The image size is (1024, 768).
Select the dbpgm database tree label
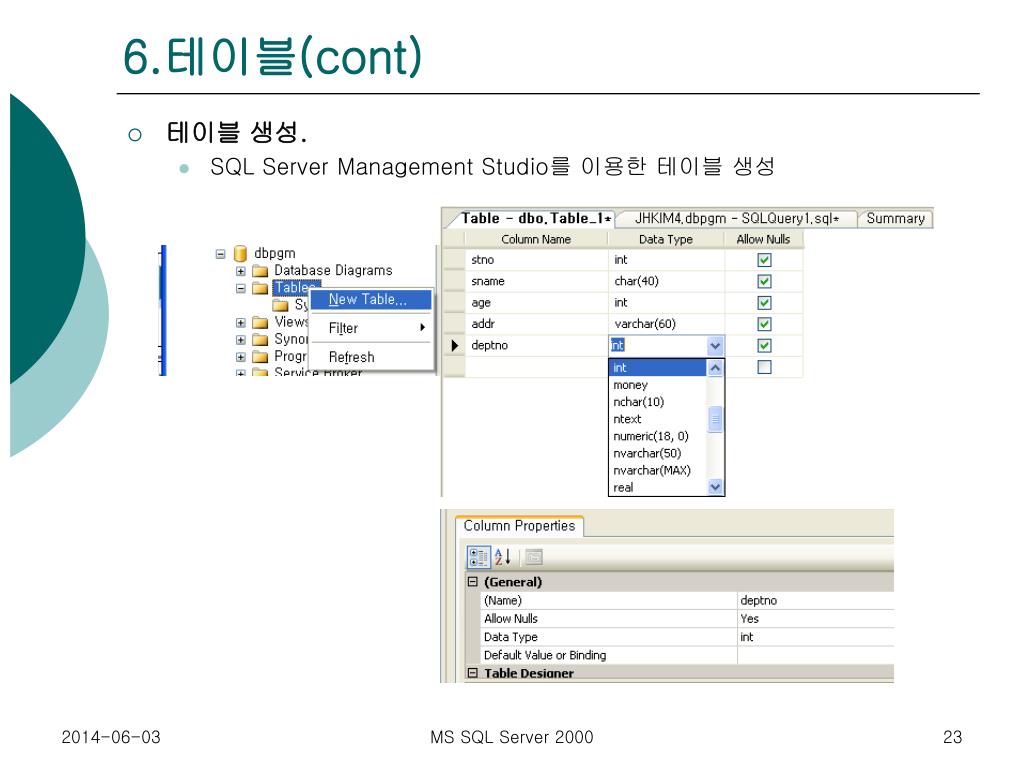pyautogui.click(x=274, y=253)
